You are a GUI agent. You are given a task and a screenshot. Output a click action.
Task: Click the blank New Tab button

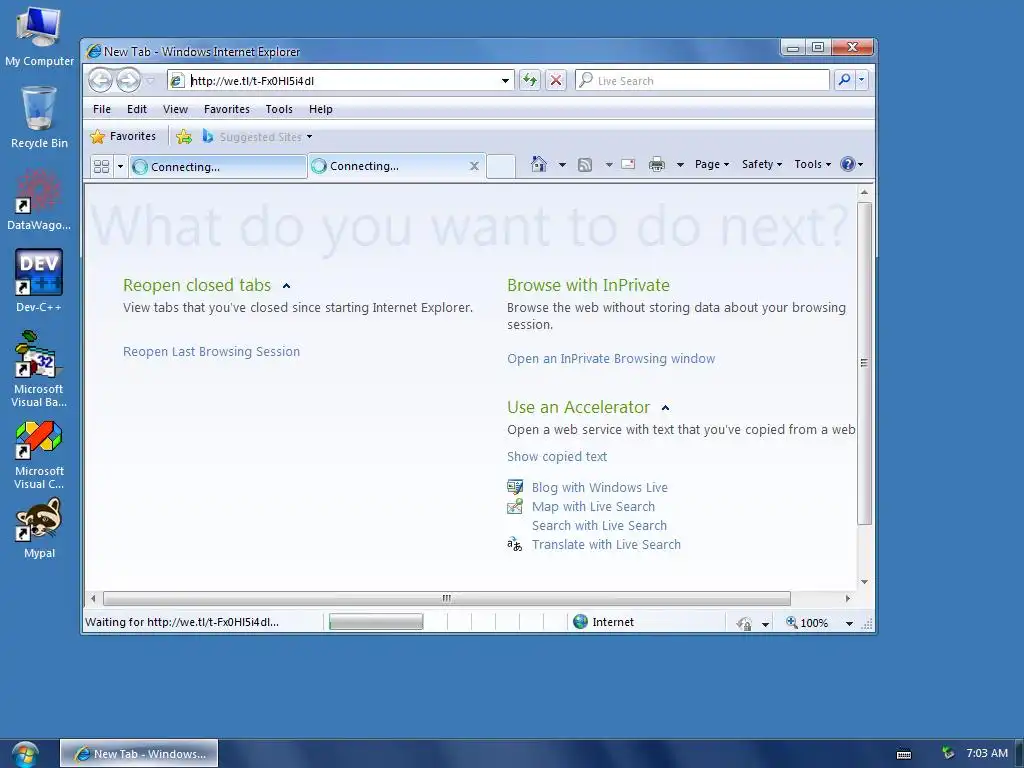click(x=501, y=166)
